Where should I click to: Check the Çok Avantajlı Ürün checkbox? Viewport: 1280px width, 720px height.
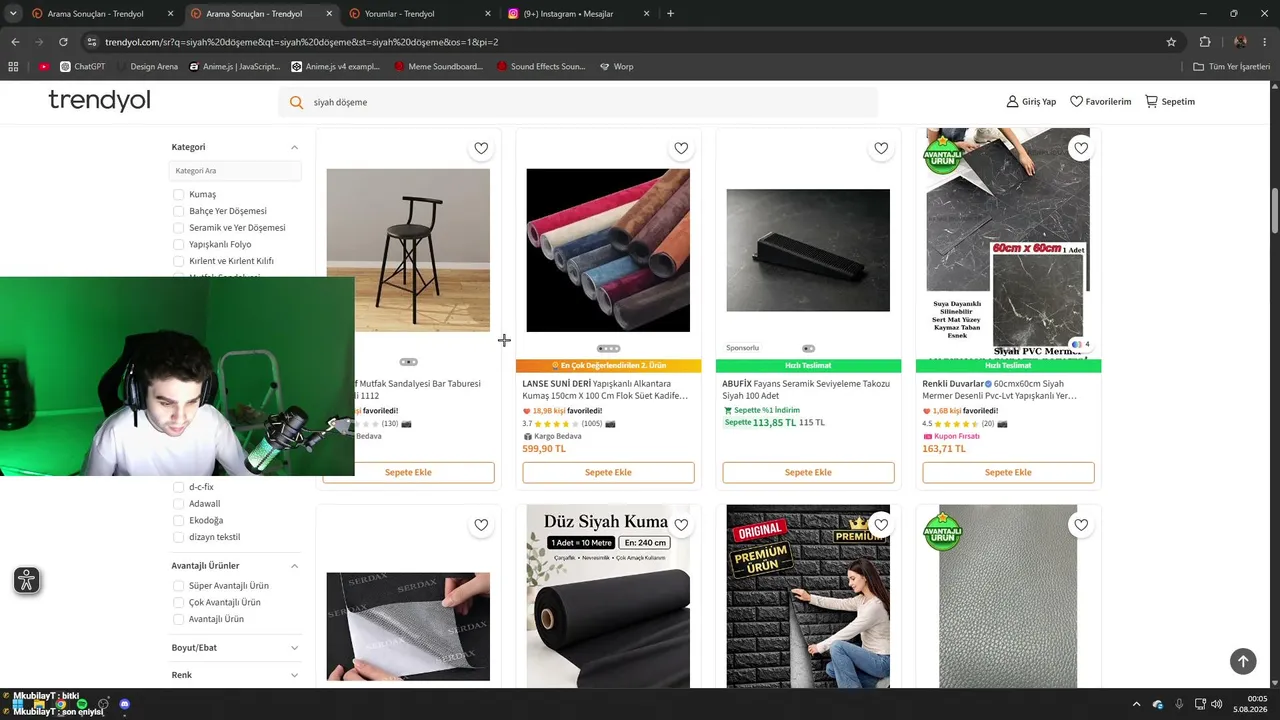coord(178,602)
